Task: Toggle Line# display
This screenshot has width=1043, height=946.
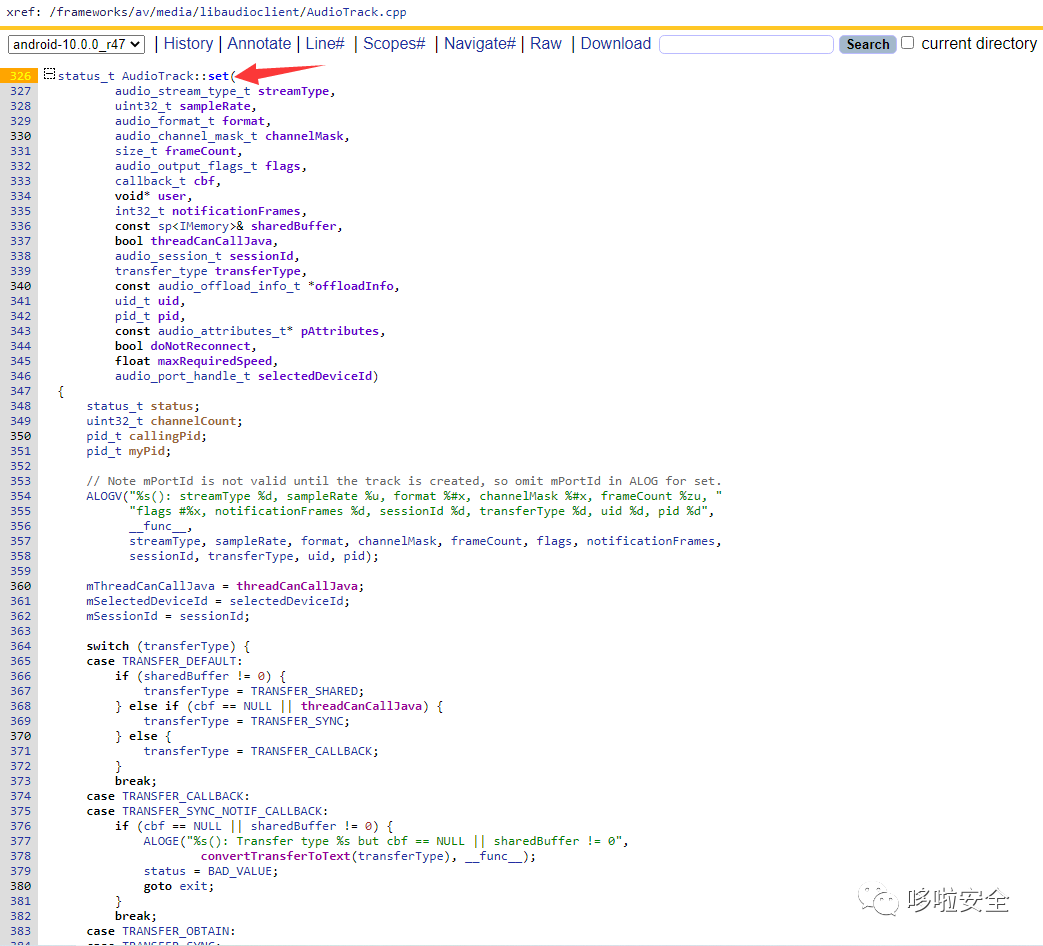Action: 325,44
